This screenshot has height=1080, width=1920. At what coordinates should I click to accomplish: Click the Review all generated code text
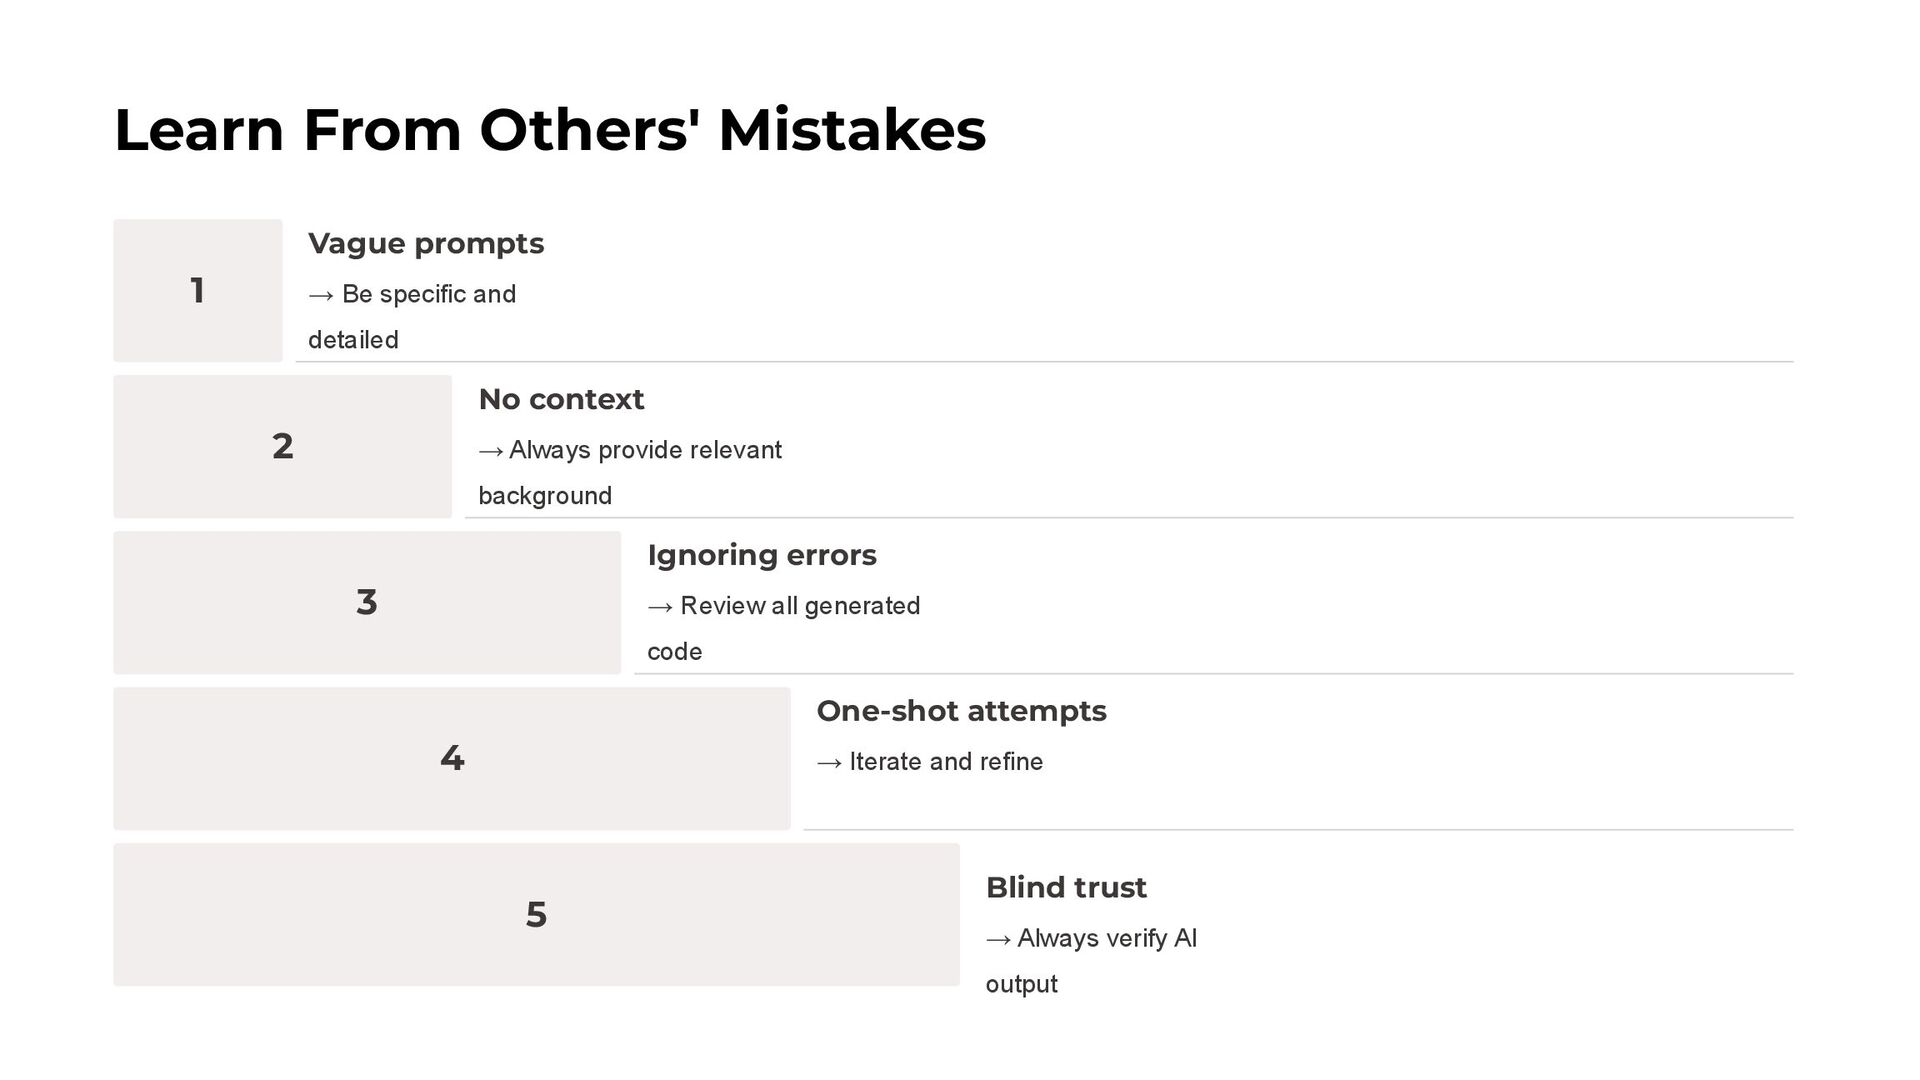click(784, 628)
